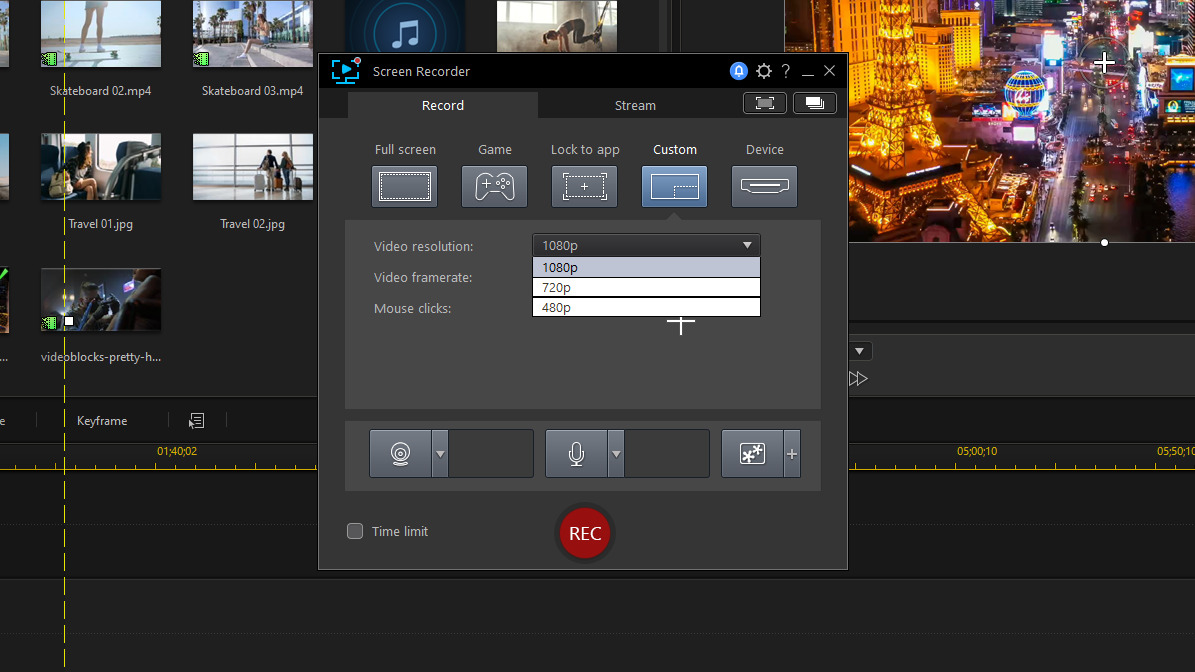The height and width of the screenshot is (672, 1195).
Task: Select the Travel 02.jpg thumbnail
Action: click(x=252, y=167)
